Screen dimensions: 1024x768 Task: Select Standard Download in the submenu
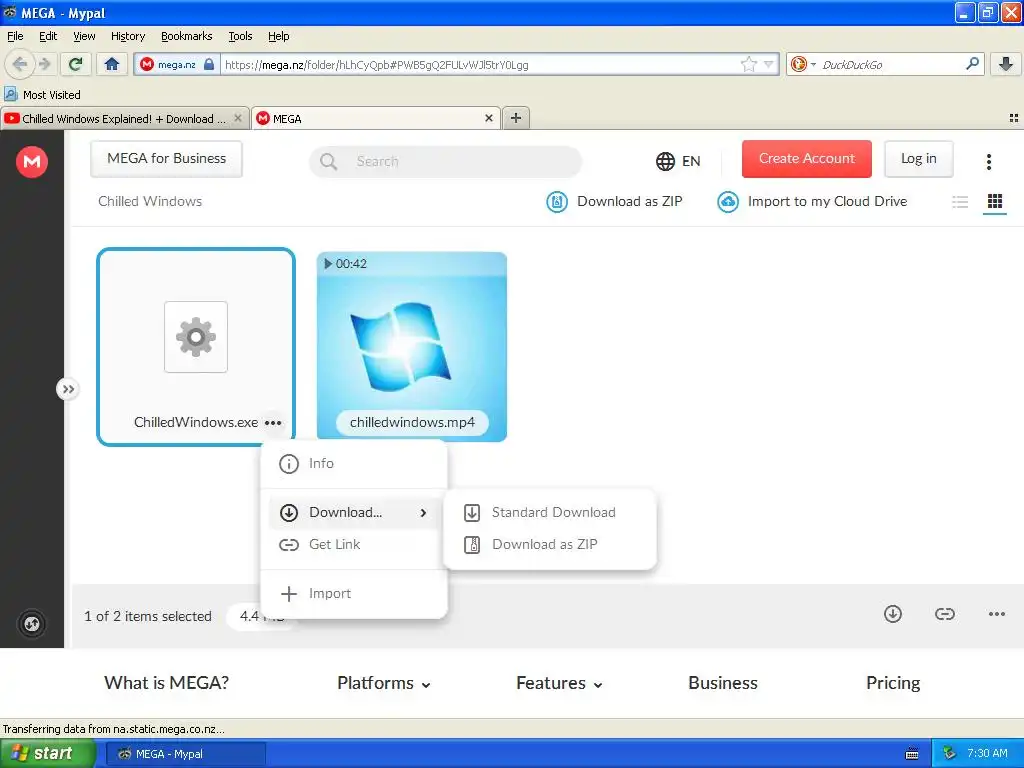pyautogui.click(x=550, y=513)
